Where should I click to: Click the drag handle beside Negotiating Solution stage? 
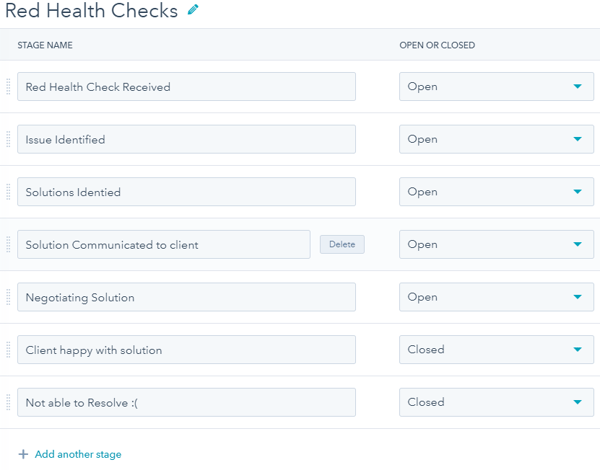8,297
